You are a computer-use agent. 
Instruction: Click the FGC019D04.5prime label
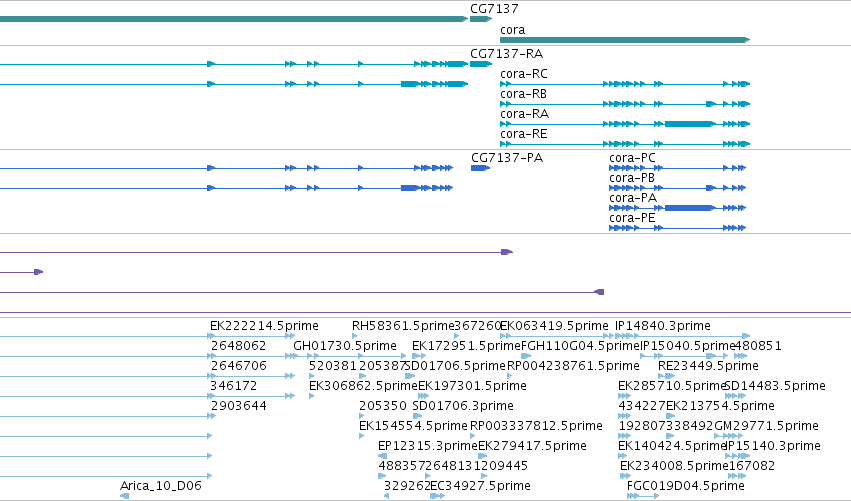tap(685, 486)
